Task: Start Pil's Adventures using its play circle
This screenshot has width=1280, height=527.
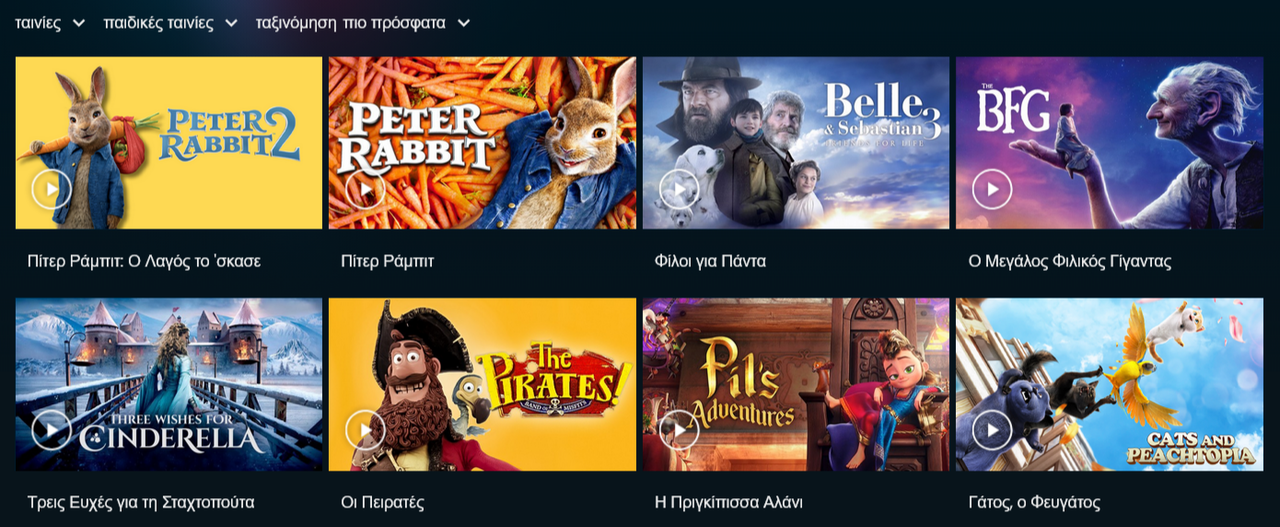Action: tap(679, 430)
